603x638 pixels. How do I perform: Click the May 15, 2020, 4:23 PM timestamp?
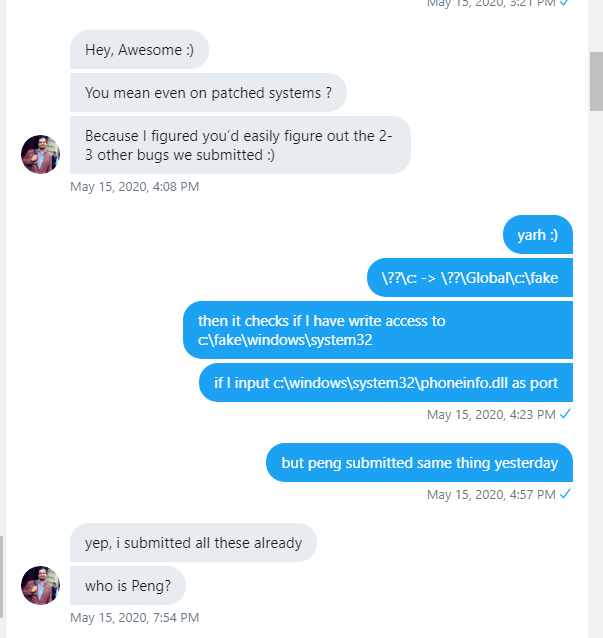coord(491,415)
